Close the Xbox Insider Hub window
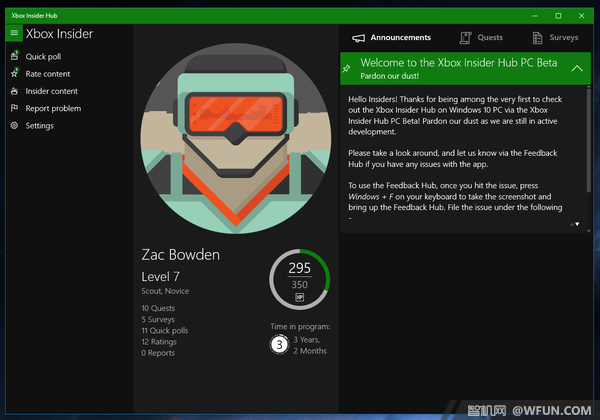 tap(582, 16)
